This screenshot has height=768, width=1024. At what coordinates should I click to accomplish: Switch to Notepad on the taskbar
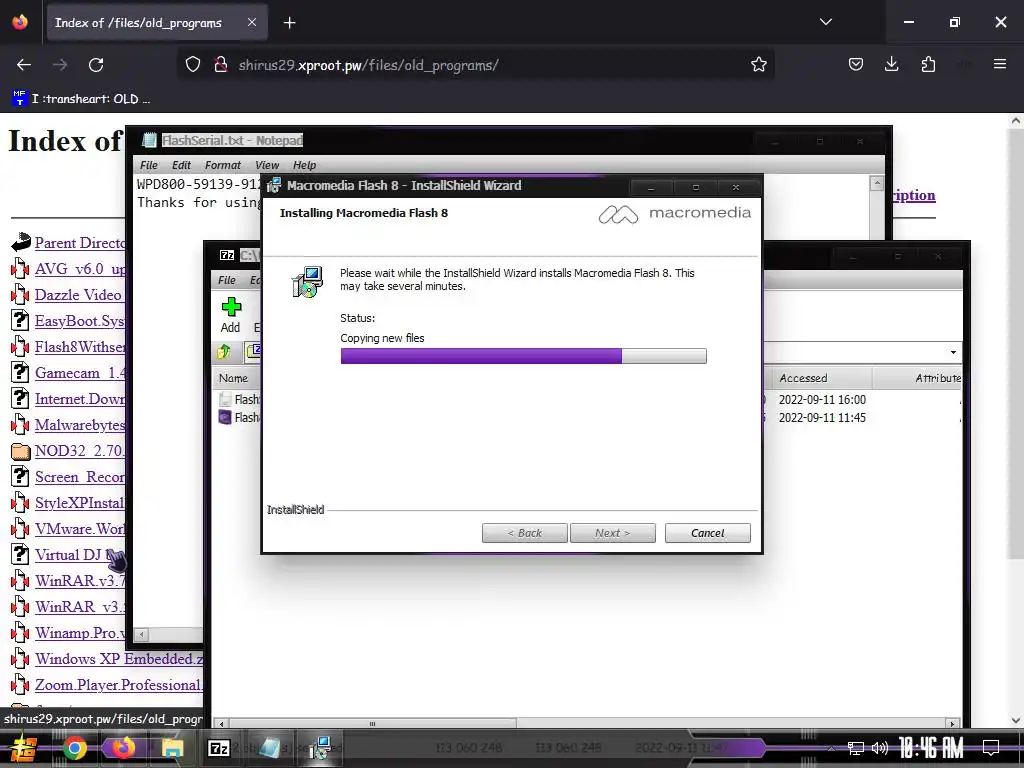pos(268,748)
